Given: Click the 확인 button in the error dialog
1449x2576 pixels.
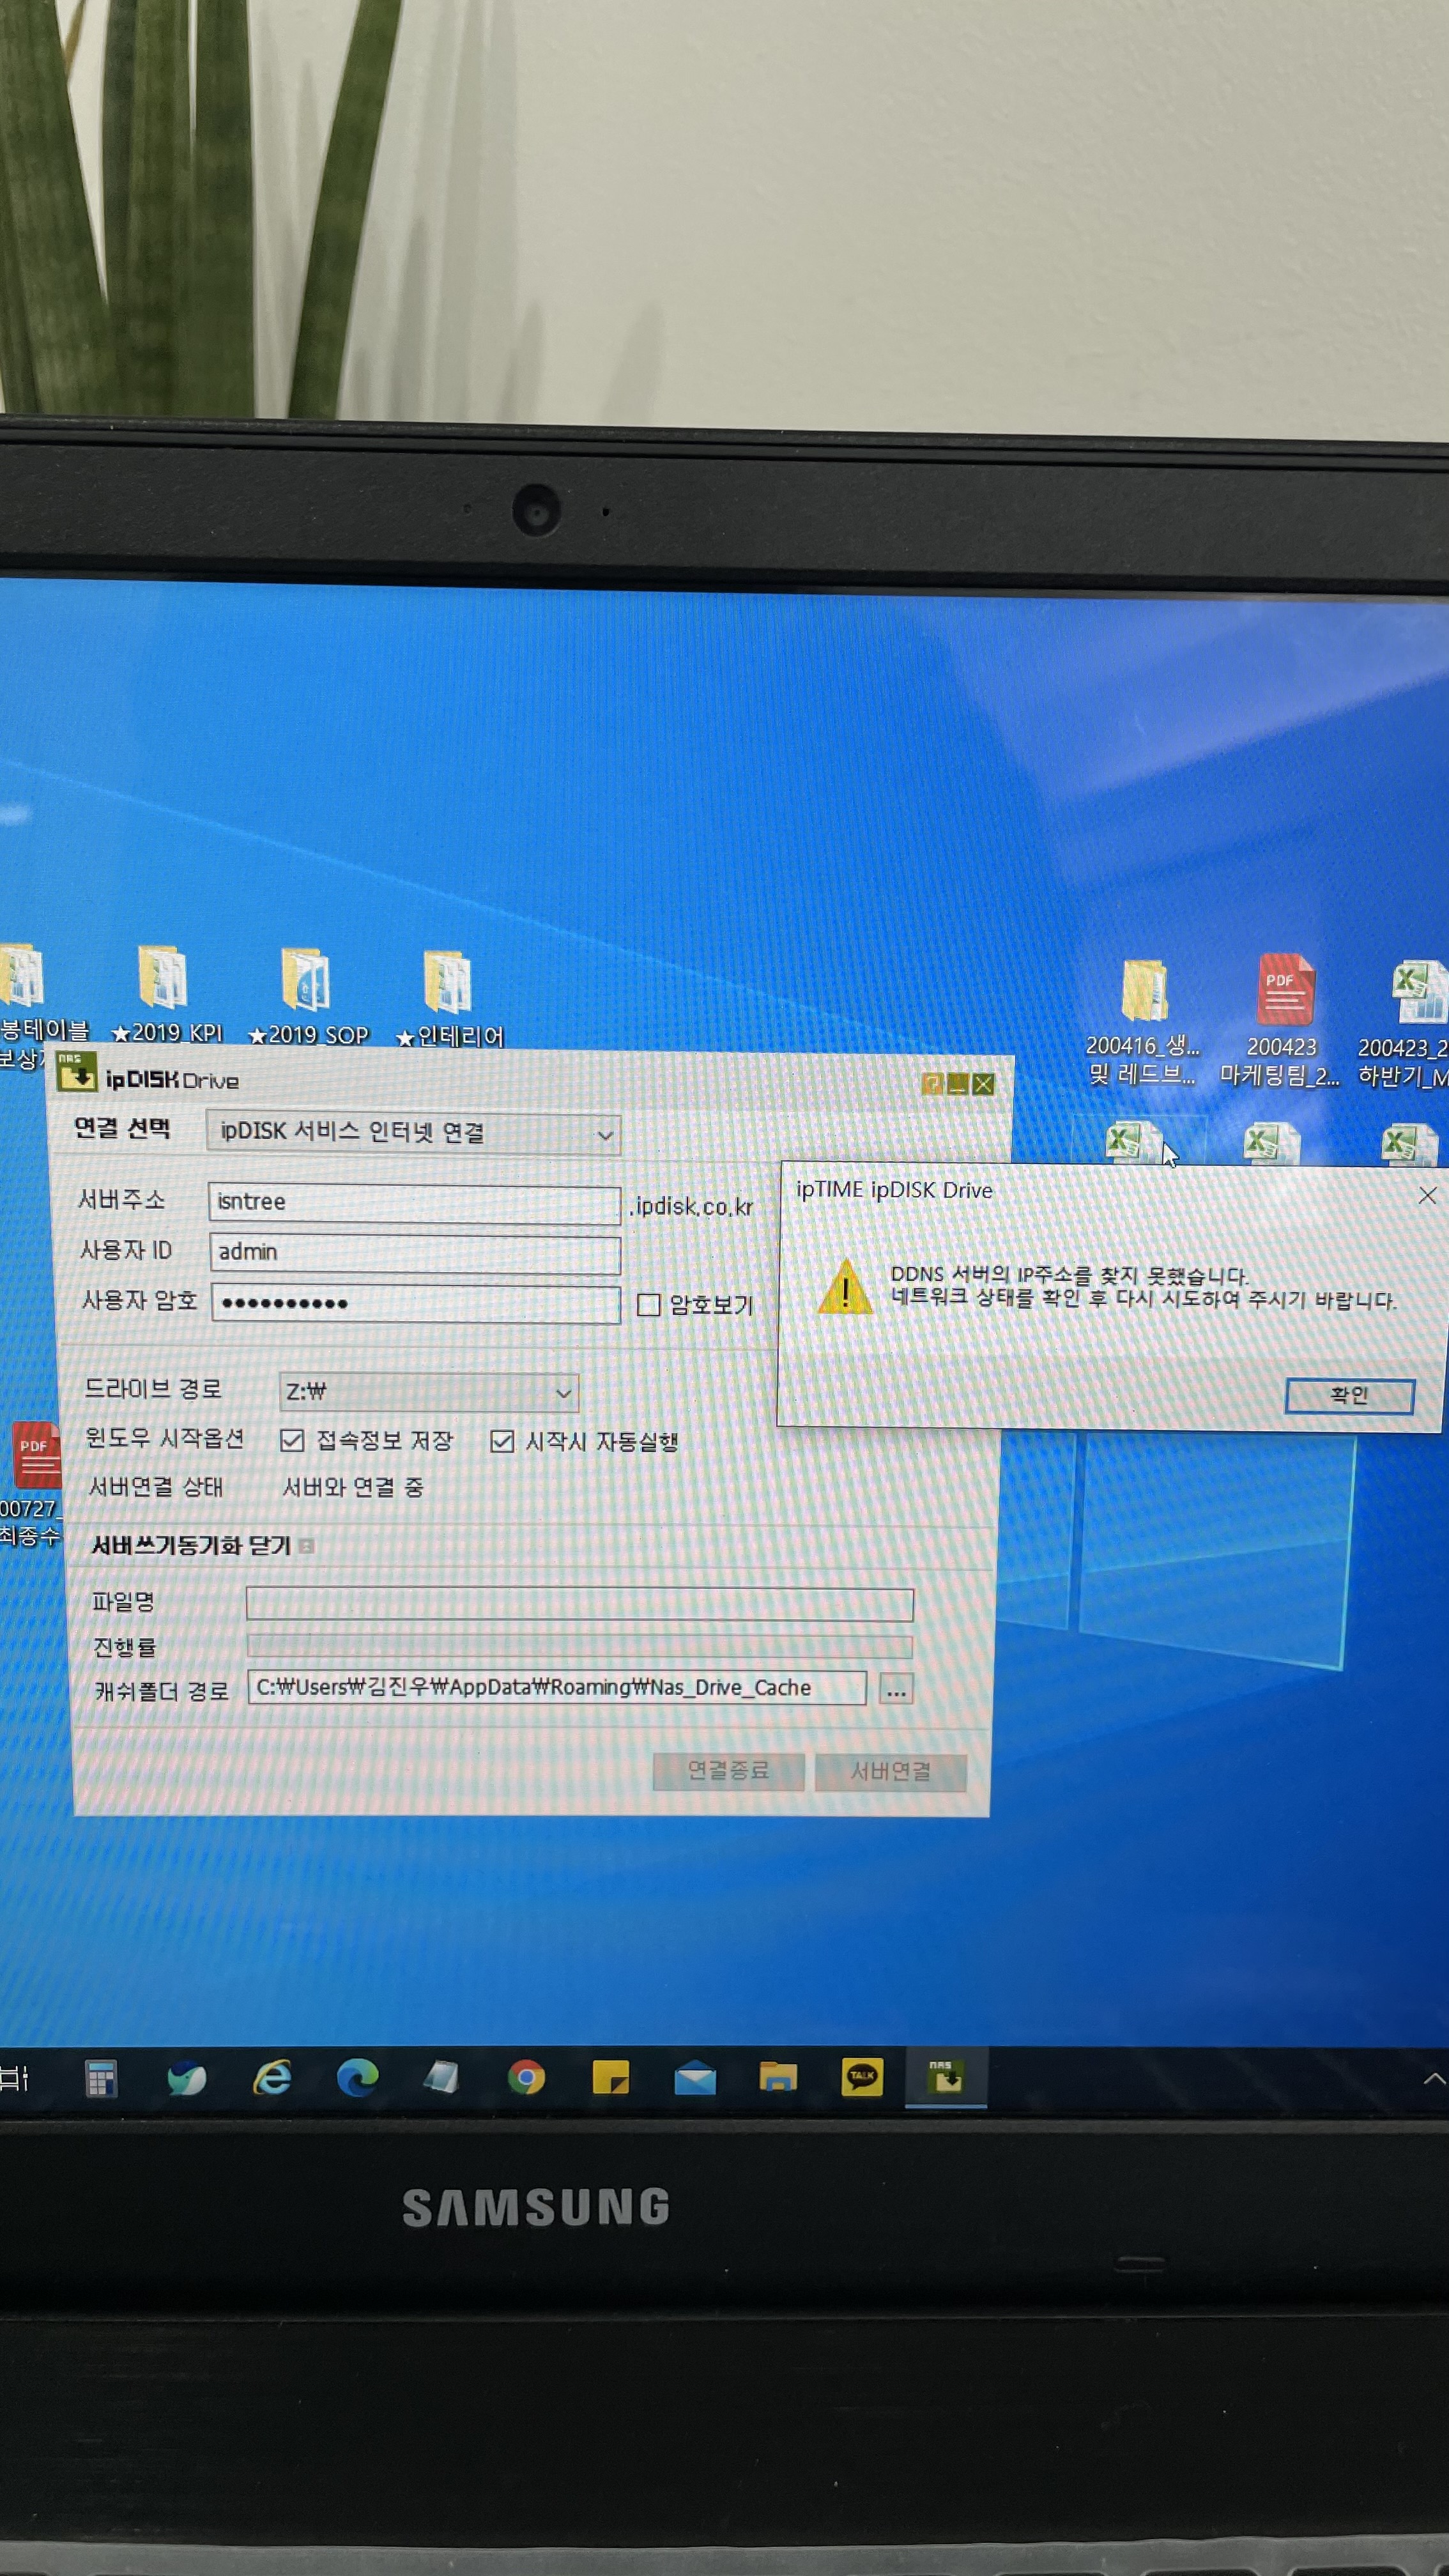Looking at the screenshot, I should click(x=1349, y=1395).
